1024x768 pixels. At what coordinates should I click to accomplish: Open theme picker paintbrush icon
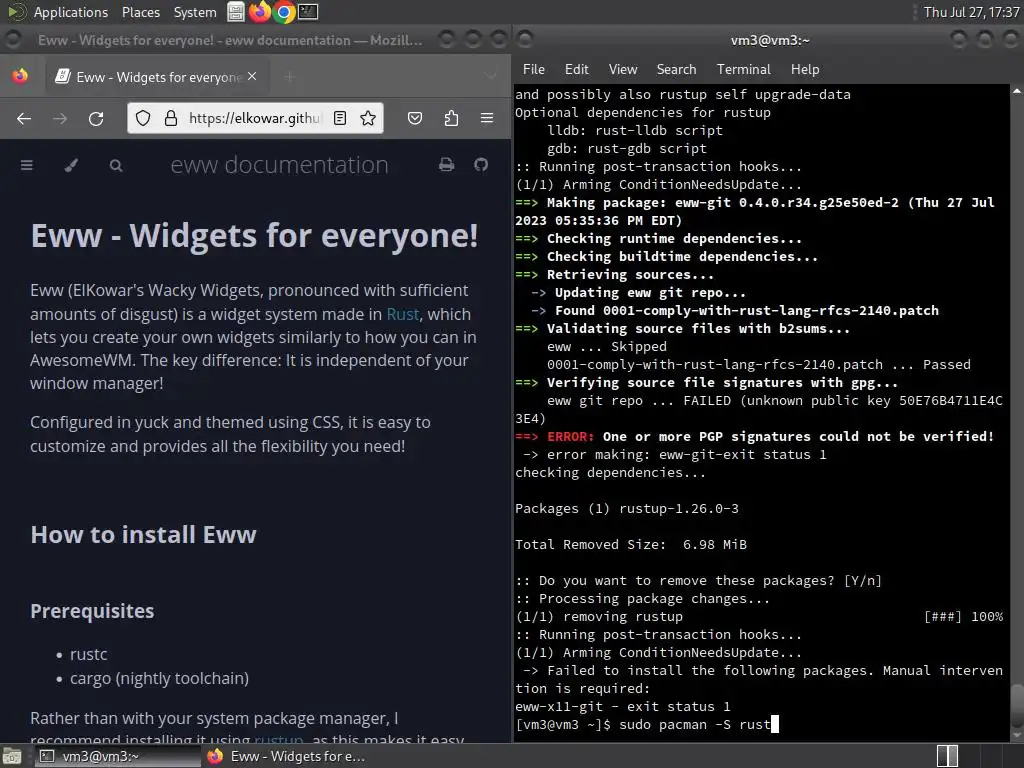pos(71,165)
